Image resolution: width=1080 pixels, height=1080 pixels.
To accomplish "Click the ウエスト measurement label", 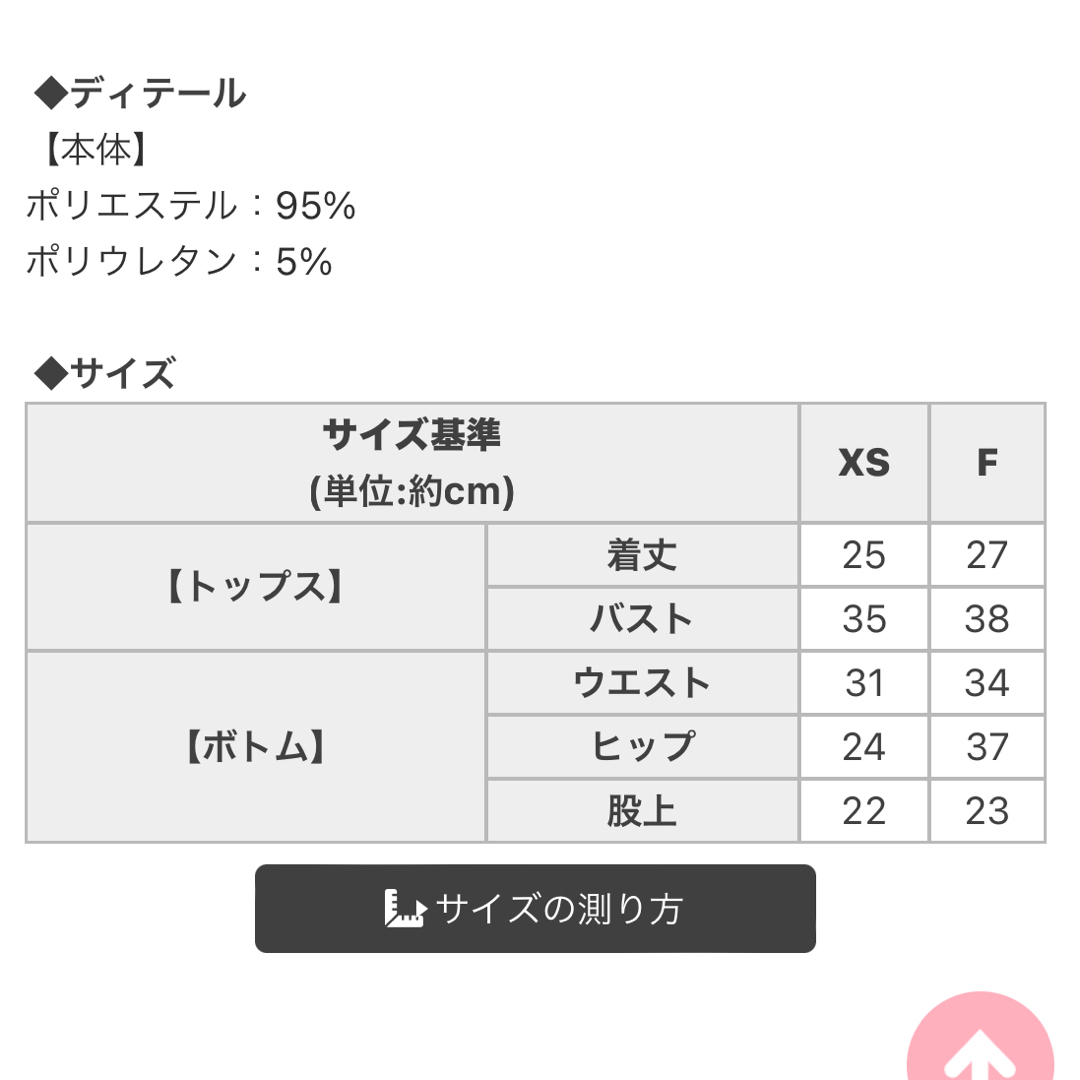I will pos(642,683).
